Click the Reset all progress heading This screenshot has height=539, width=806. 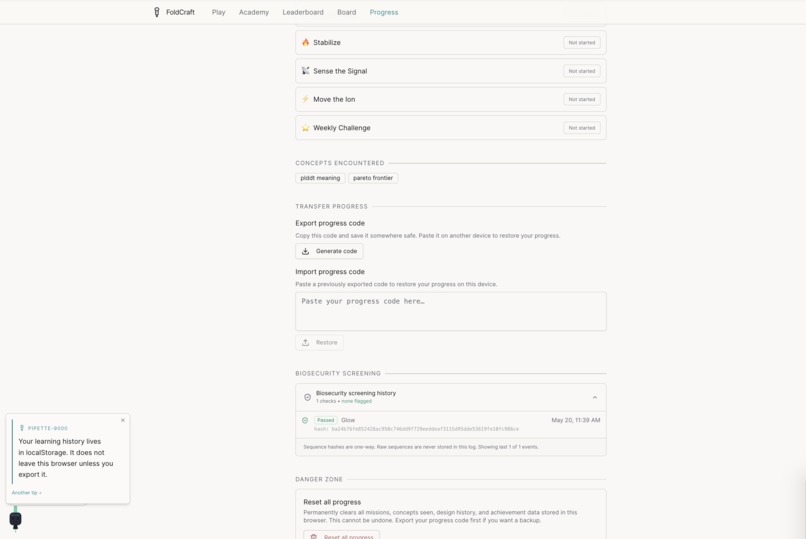pos(332,502)
